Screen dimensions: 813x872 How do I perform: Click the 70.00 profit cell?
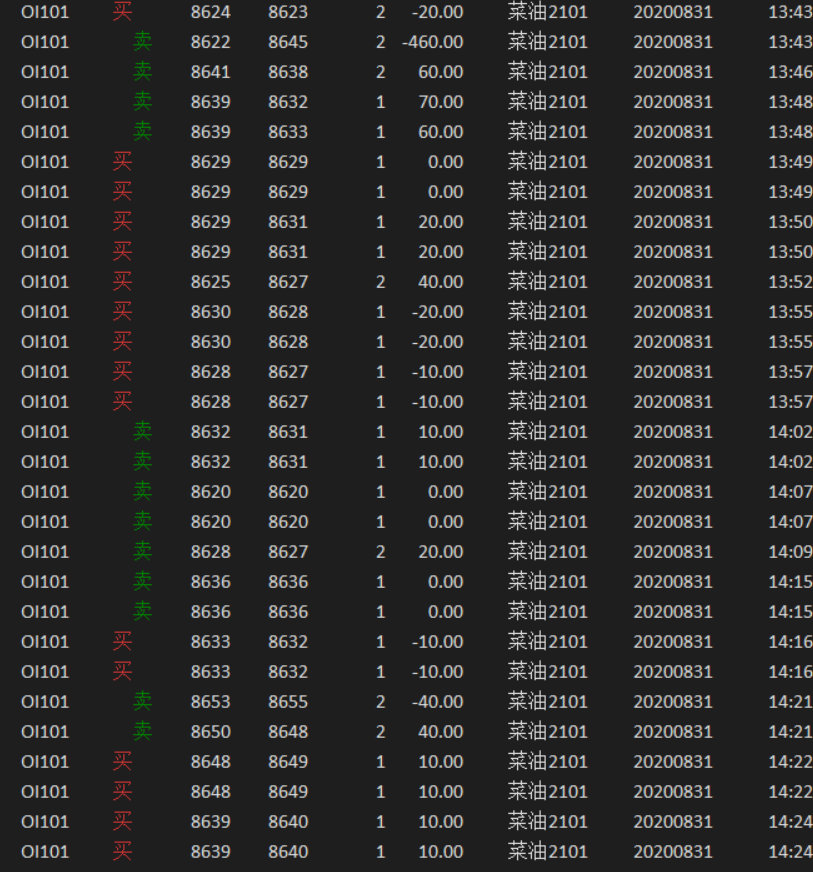440,102
